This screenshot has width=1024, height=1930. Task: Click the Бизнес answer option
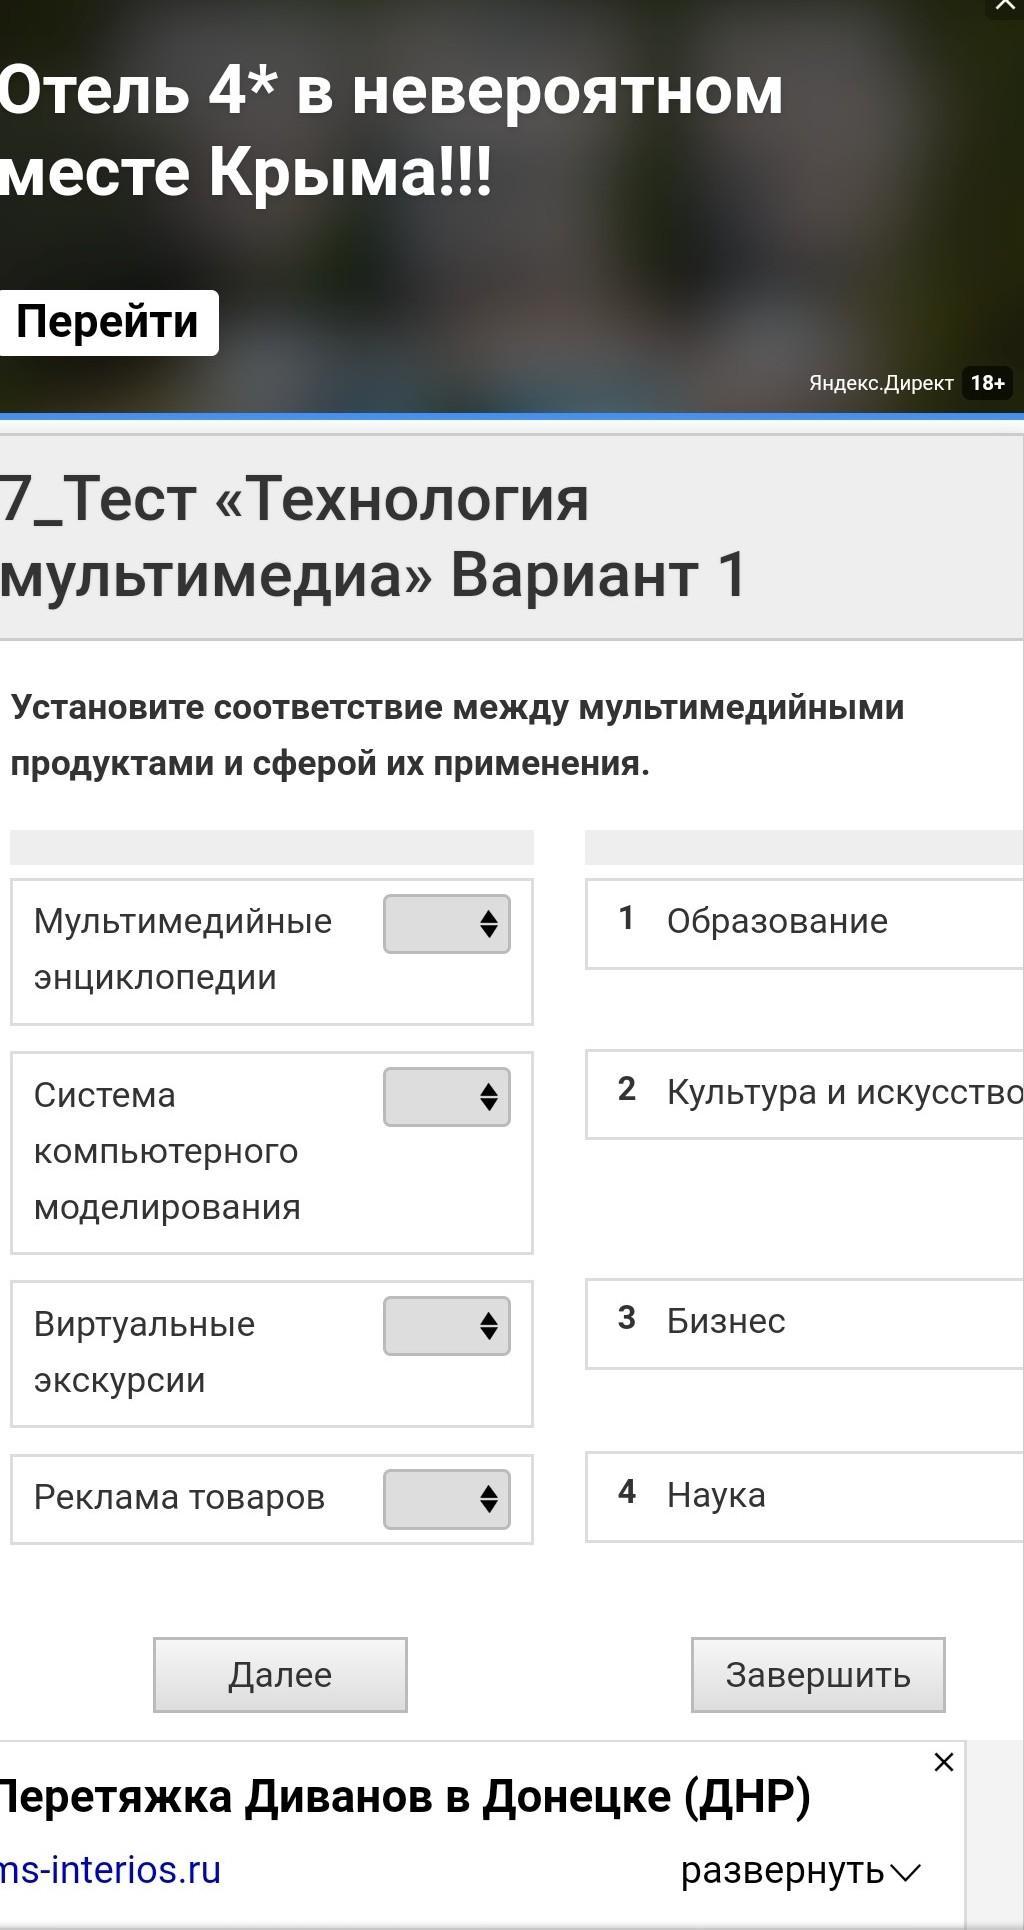pos(726,1322)
